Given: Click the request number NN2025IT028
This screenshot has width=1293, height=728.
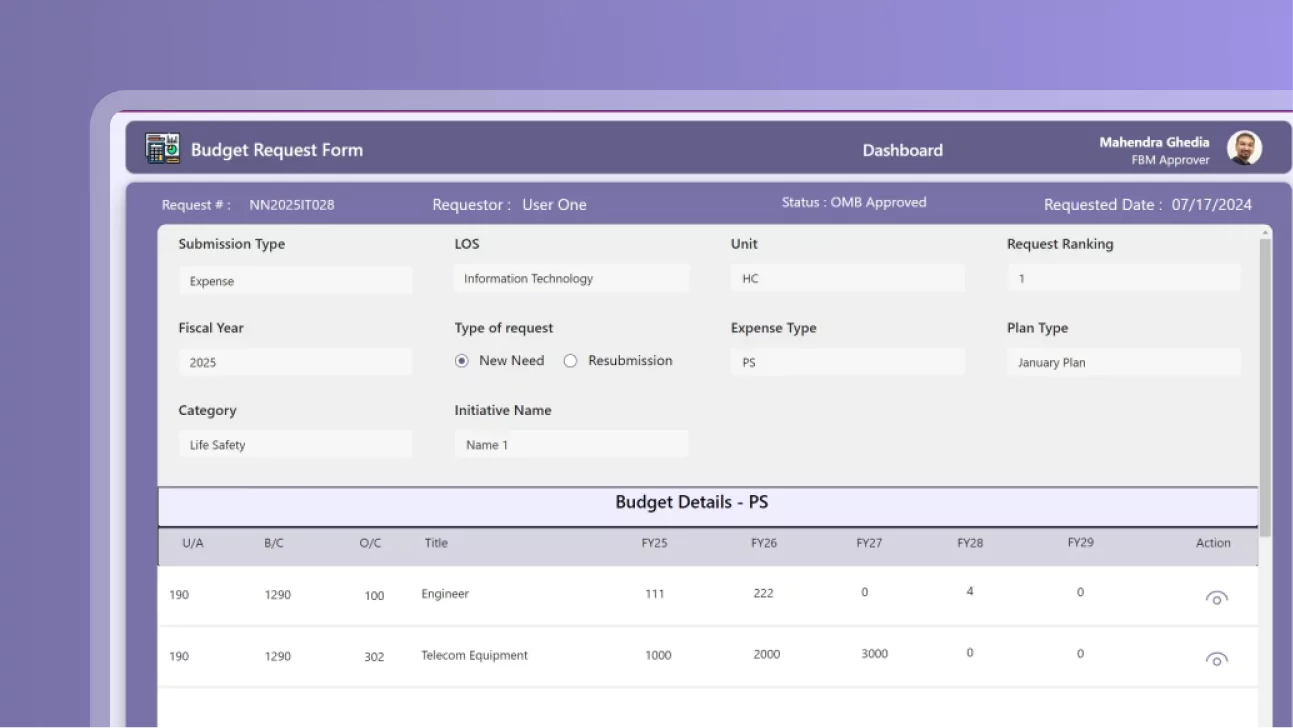Looking at the screenshot, I should click(x=292, y=205).
